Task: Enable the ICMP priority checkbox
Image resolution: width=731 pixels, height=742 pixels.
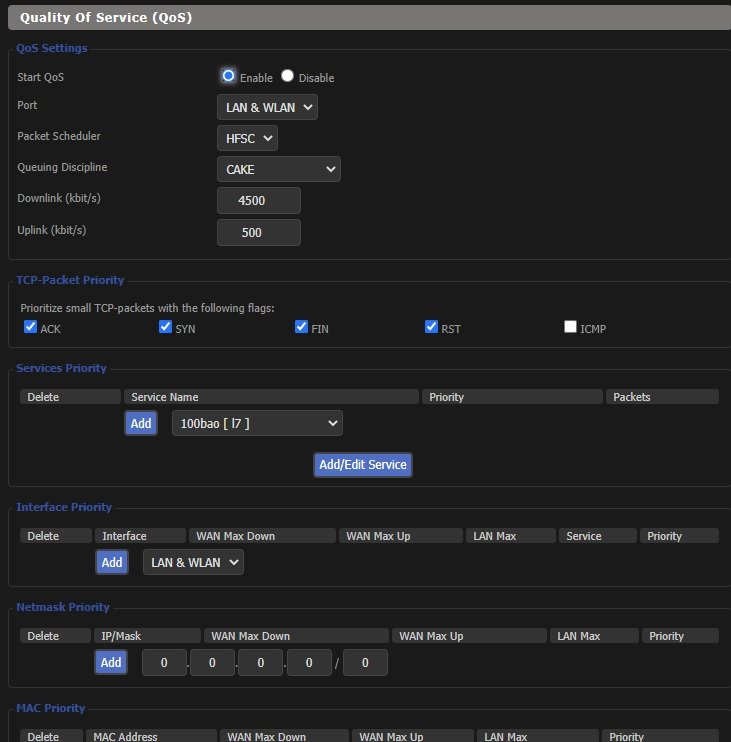Action: [570, 327]
